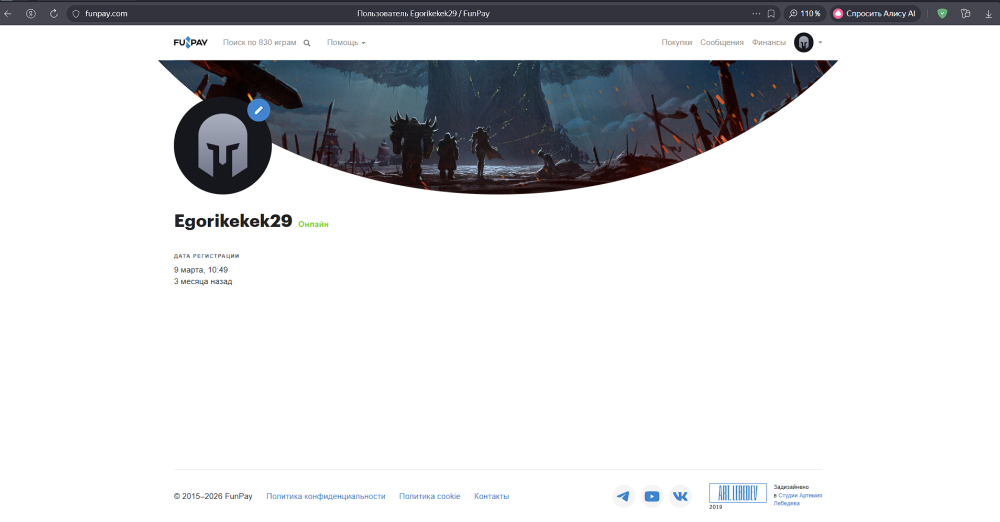The image size is (1000, 522).
Task: Open Политика cookie link
Action: click(429, 496)
